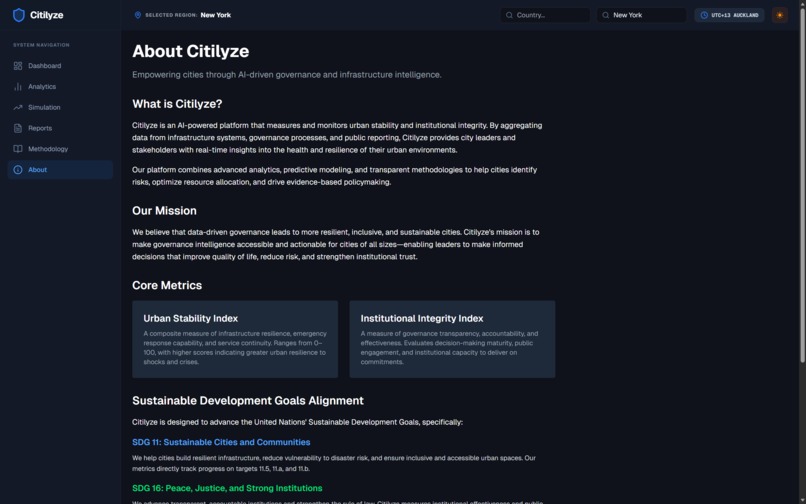806x504 pixels.
Task: Open the Simulation section
Action: (60, 107)
